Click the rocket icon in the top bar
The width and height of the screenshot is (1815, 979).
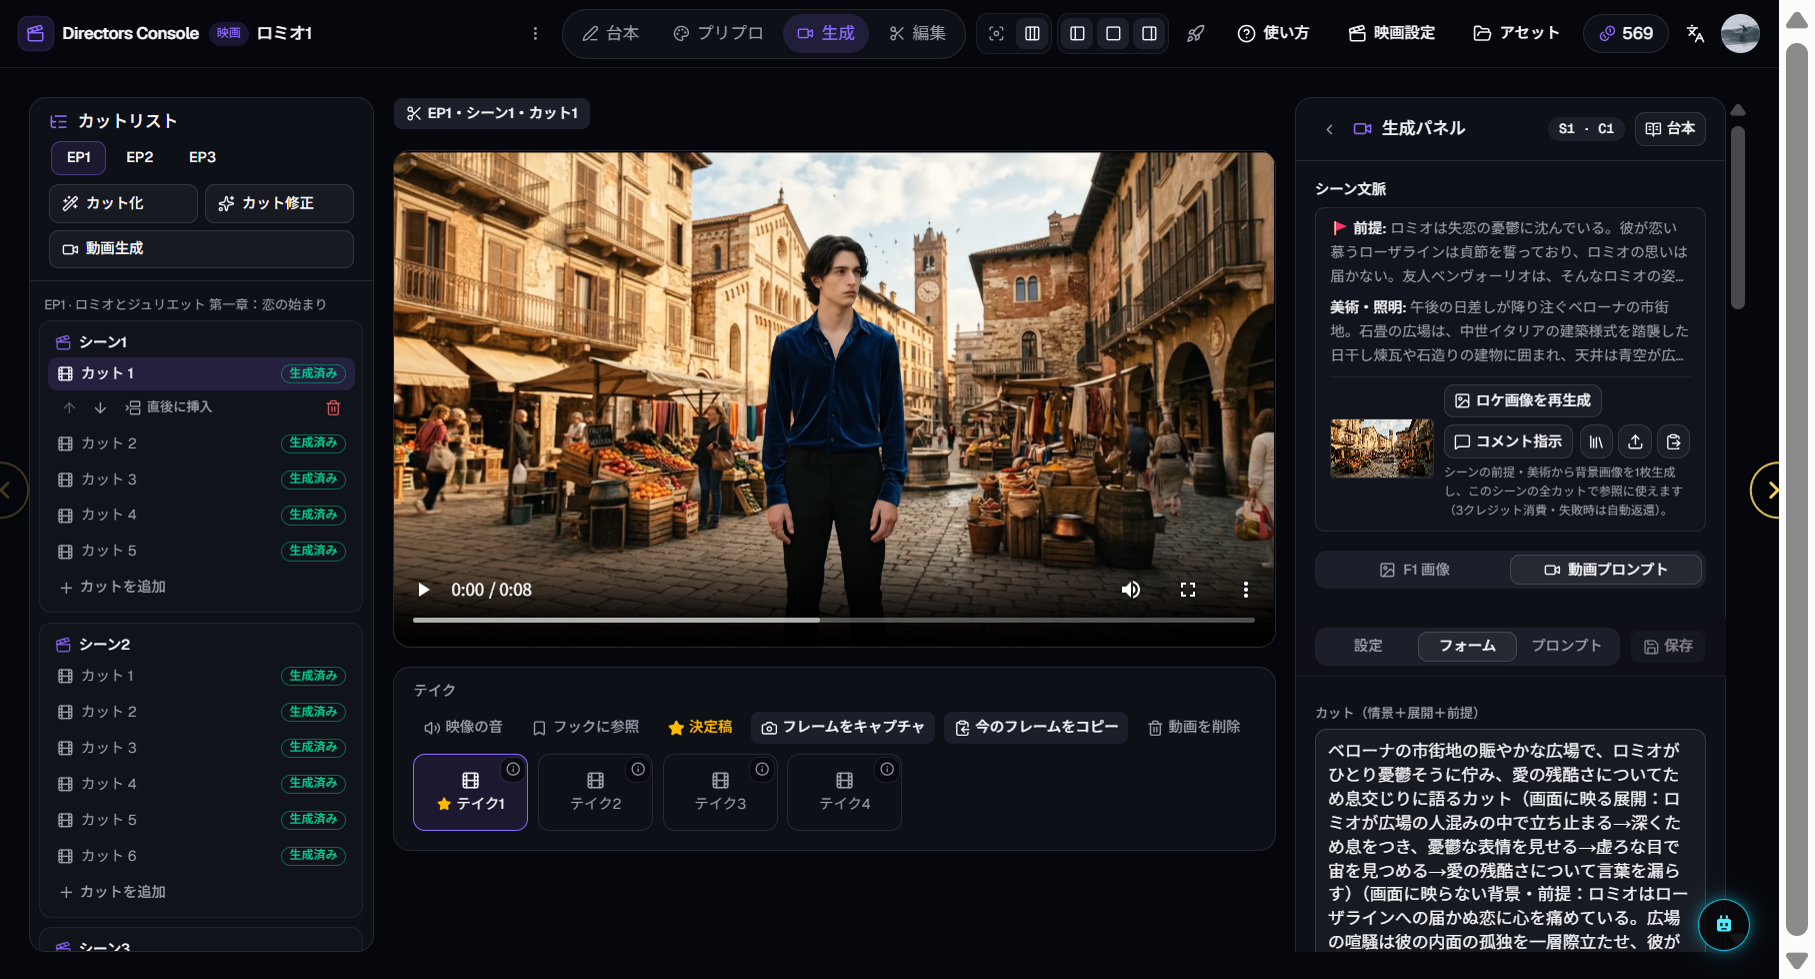pyautogui.click(x=1195, y=33)
